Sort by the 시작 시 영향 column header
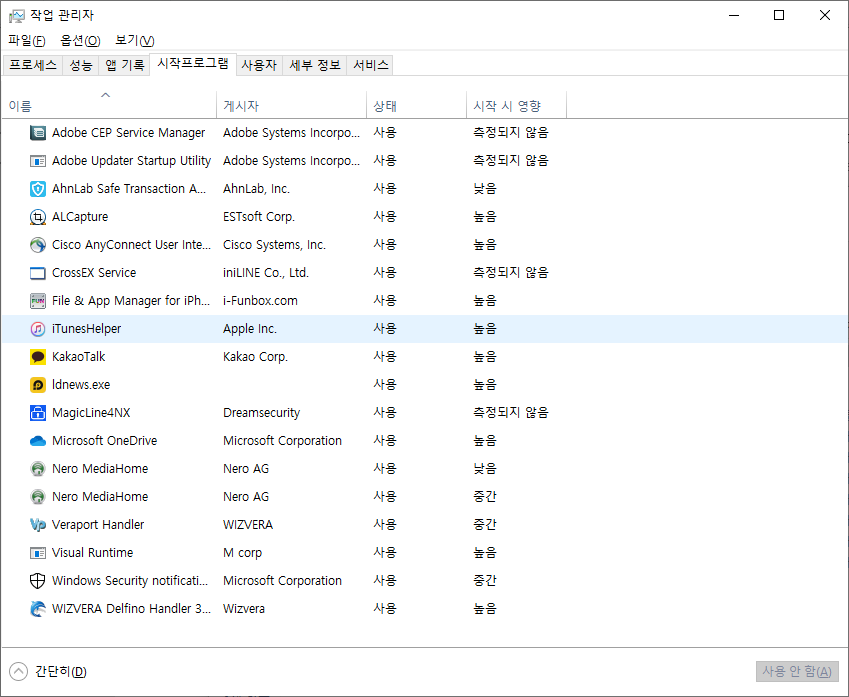Image resolution: width=849 pixels, height=697 pixels. (x=517, y=106)
